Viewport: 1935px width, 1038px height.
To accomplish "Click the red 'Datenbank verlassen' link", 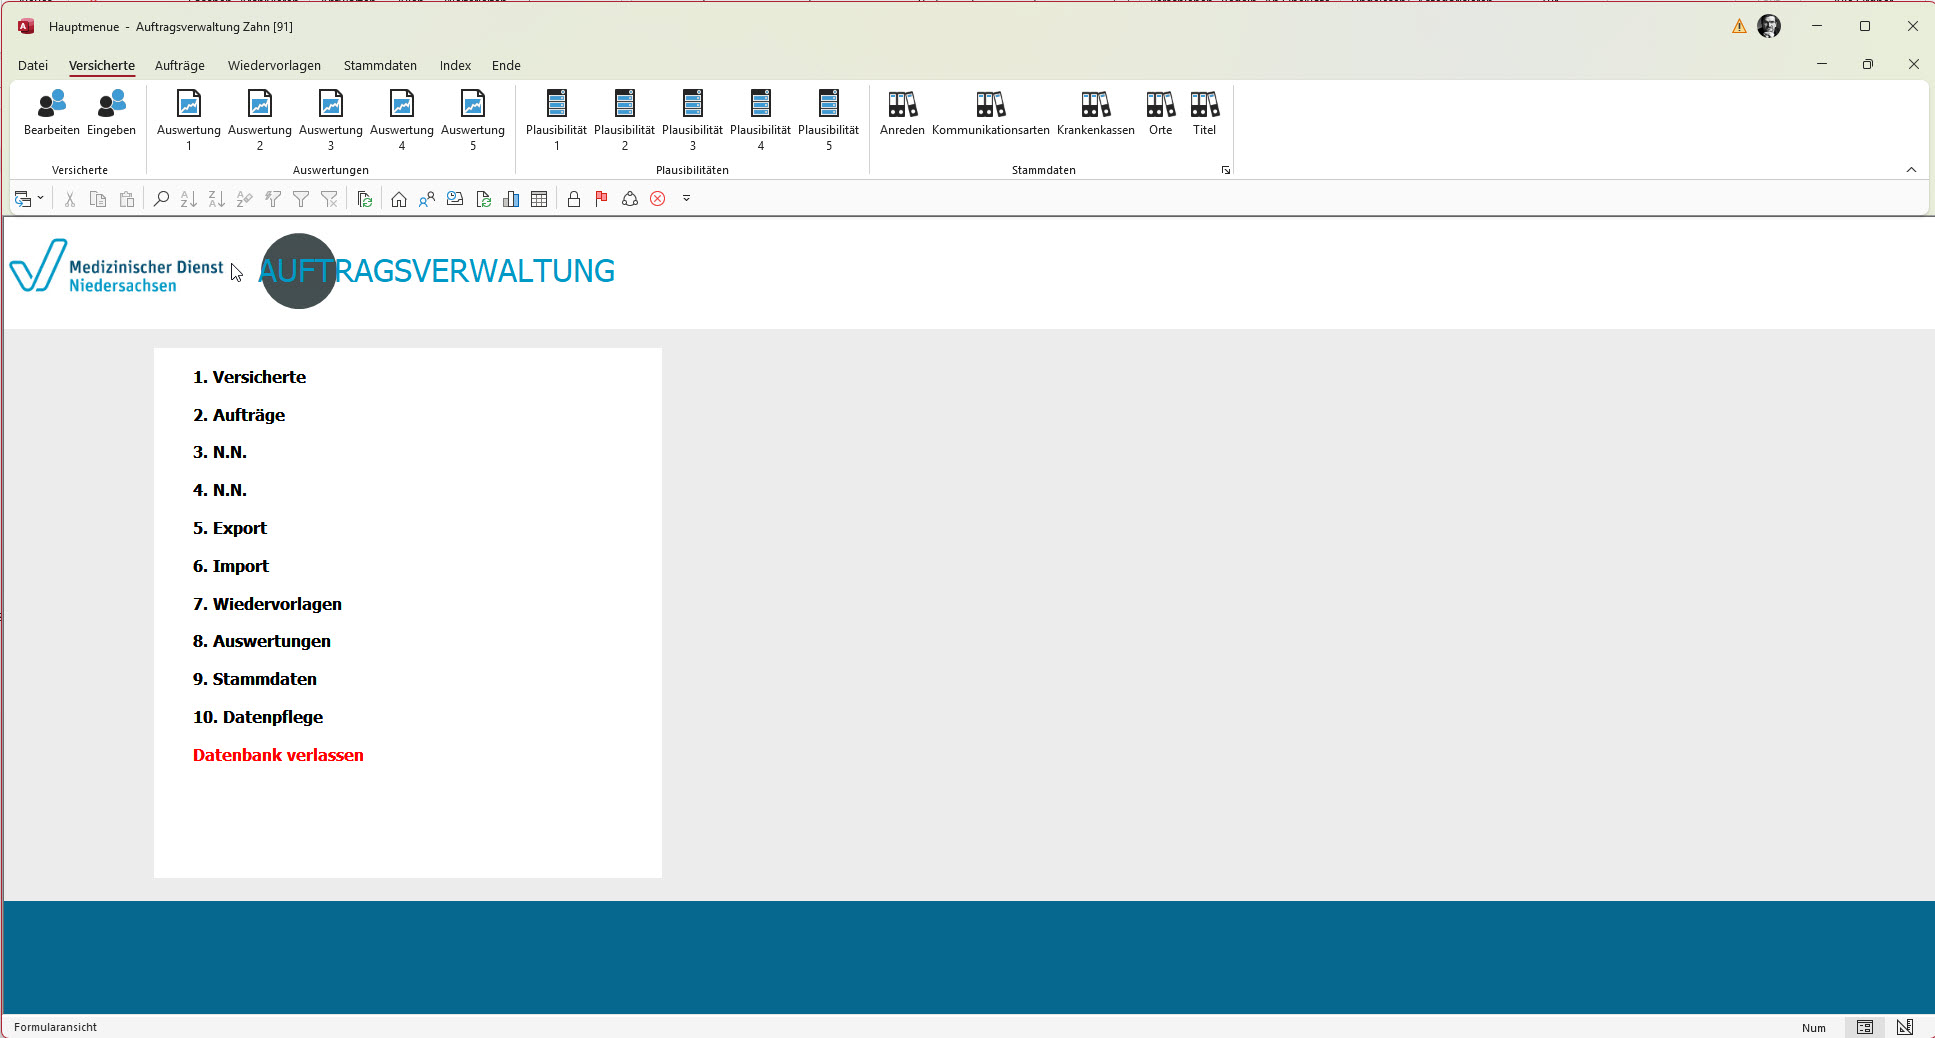I will click(x=278, y=755).
